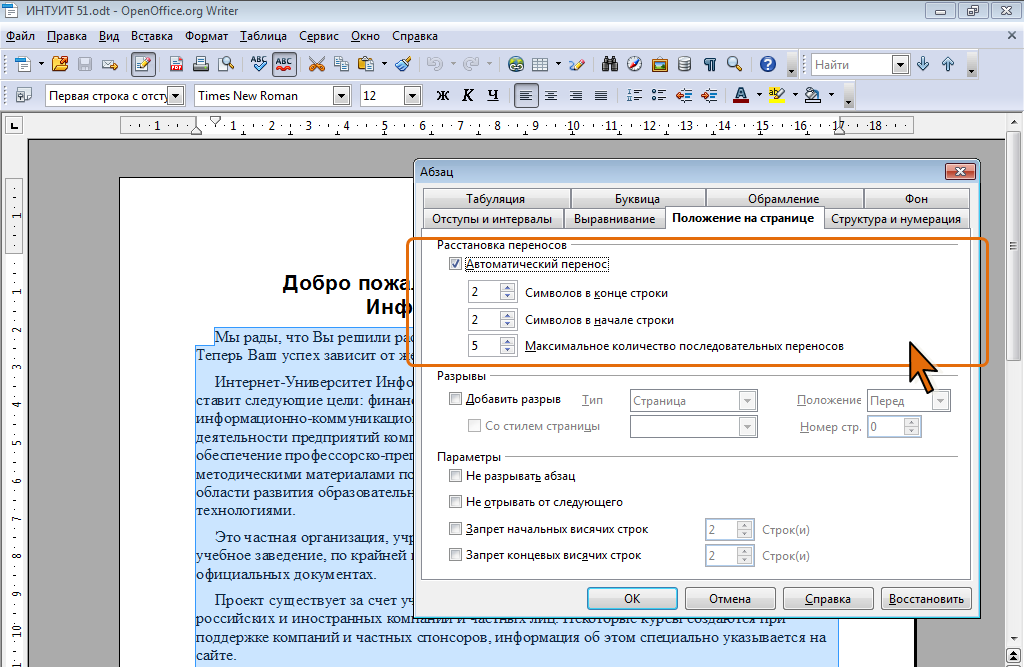Screen dimensions: 1024x667
Task: Open the Times New Roman font dropdown
Action: click(341, 96)
